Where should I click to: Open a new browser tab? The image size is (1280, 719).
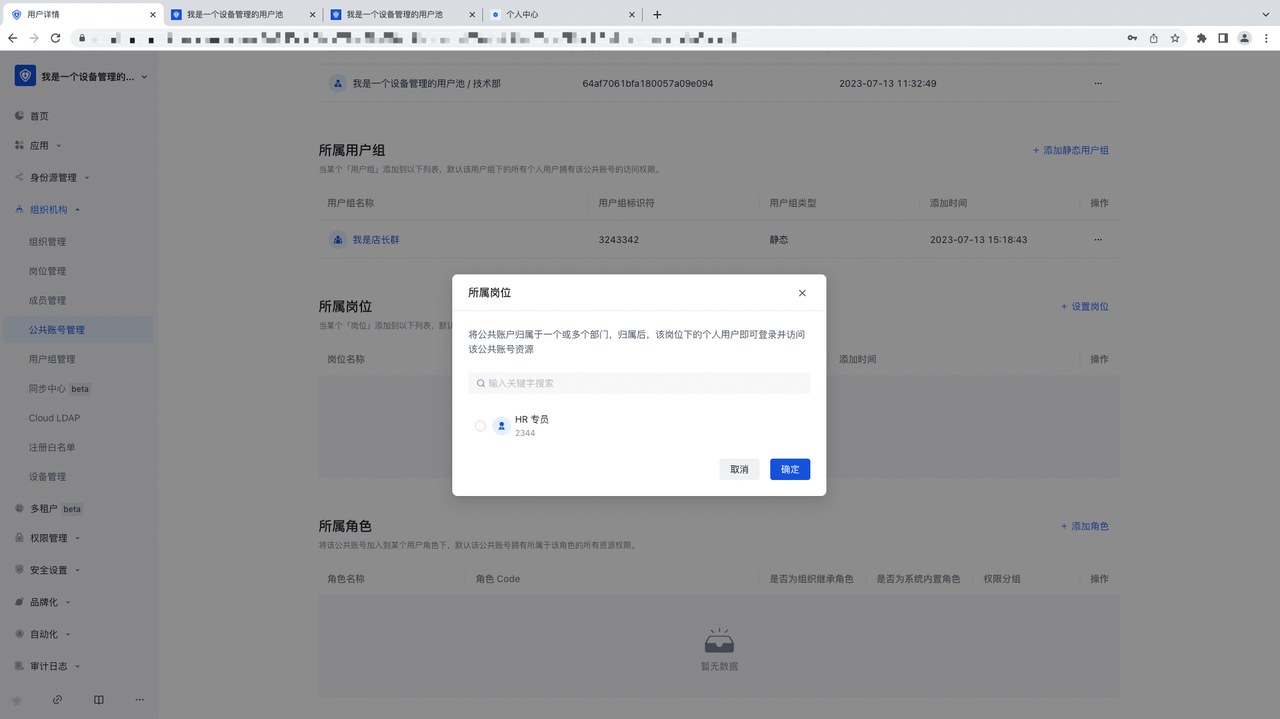657,15
